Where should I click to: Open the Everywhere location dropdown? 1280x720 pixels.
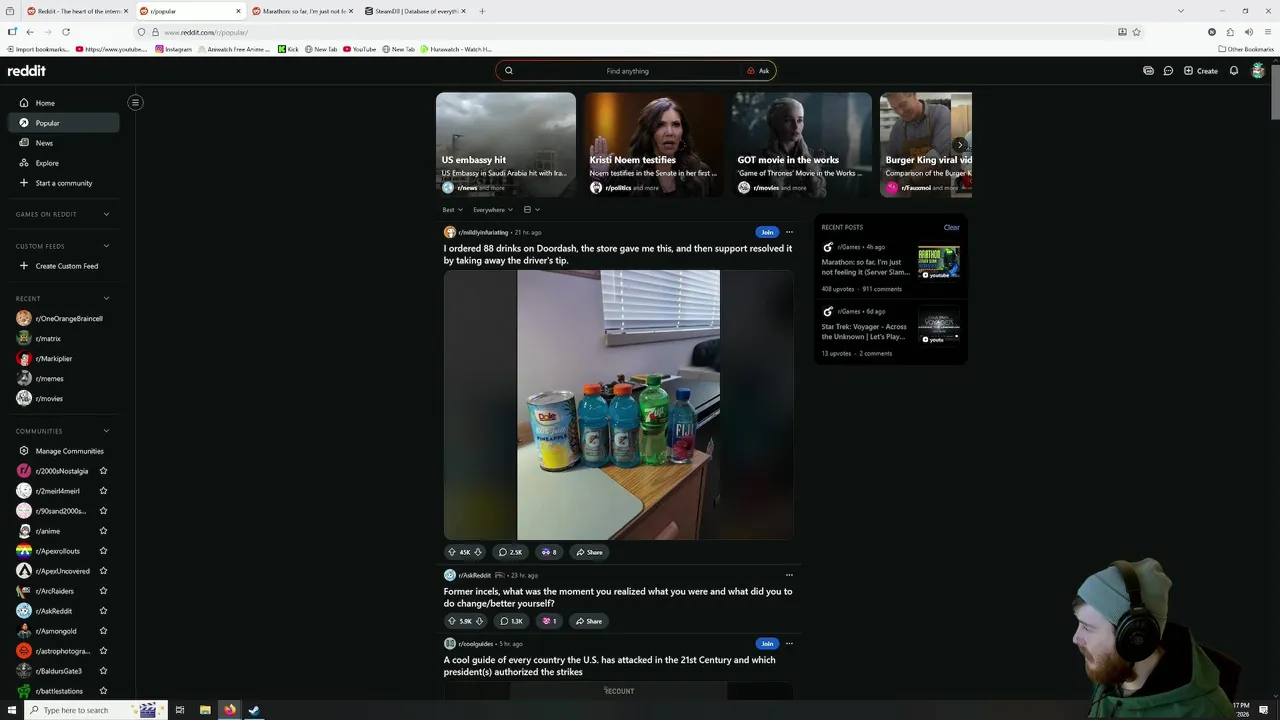[x=493, y=210]
